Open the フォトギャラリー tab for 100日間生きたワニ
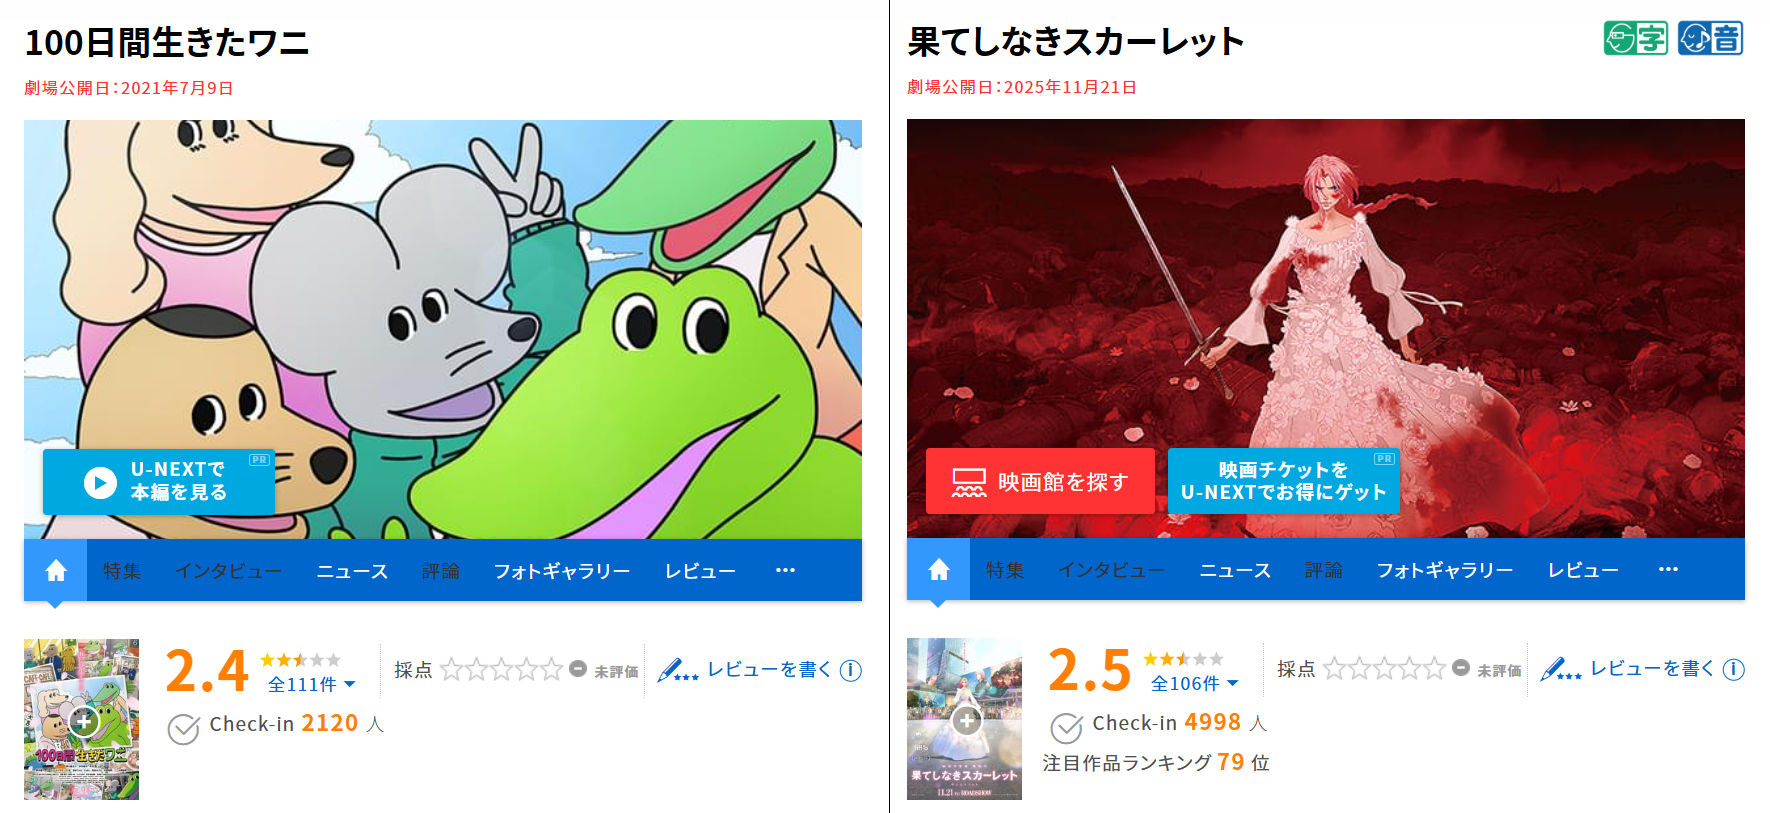1770x813 pixels. (562, 571)
